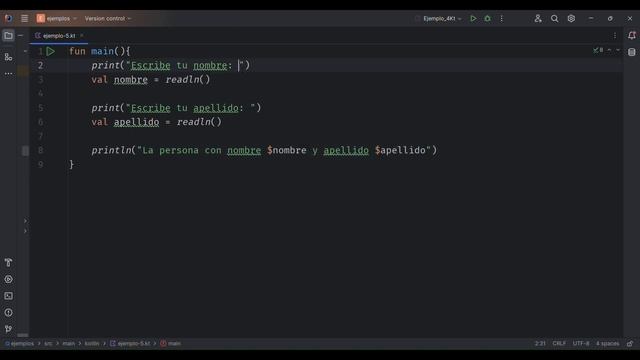Viewport: 640px width, 360px height.
Task: Click src breadcrumb in navigation bar
Action: pyautogui.click(x=48, y=344)
